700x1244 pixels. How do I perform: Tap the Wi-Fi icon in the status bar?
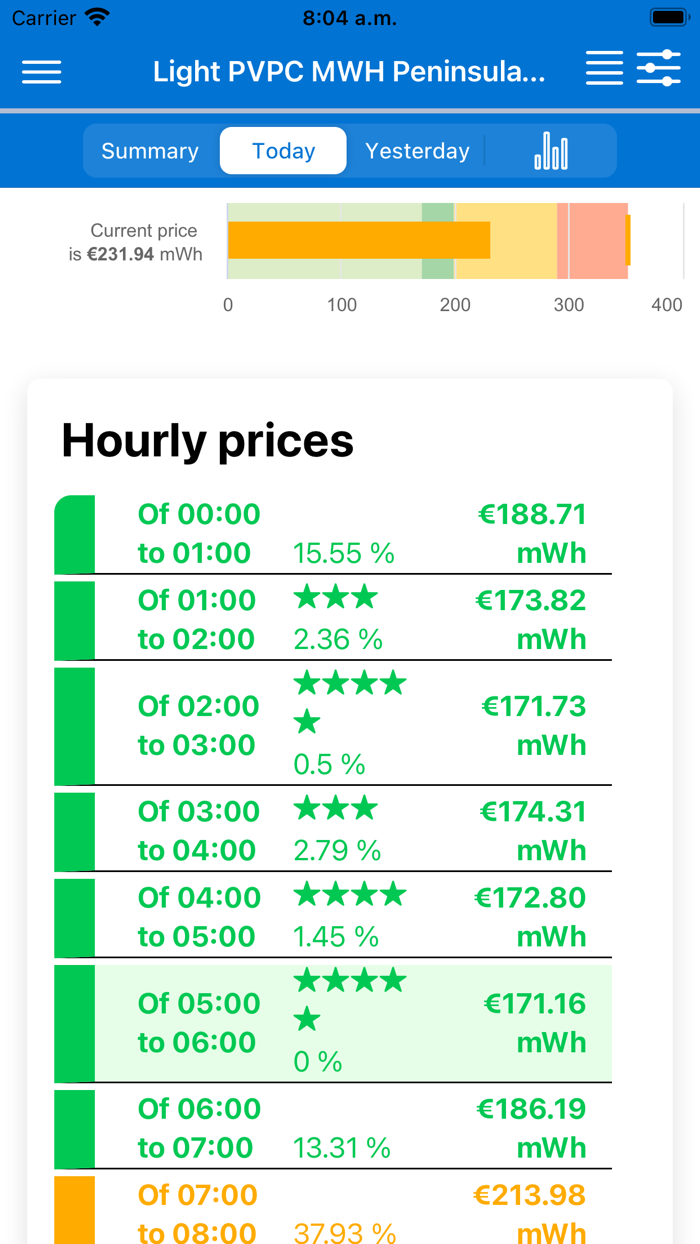[96, 16]
